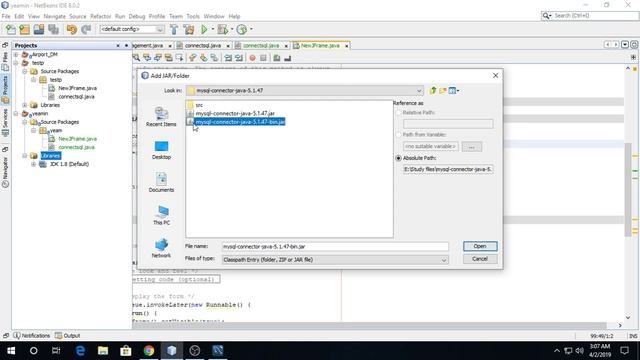Click the Redo toolbar icon
Image resolution: width=640 pixels, height=360 pixels.
pyautogui.click(x=86, y=29)
